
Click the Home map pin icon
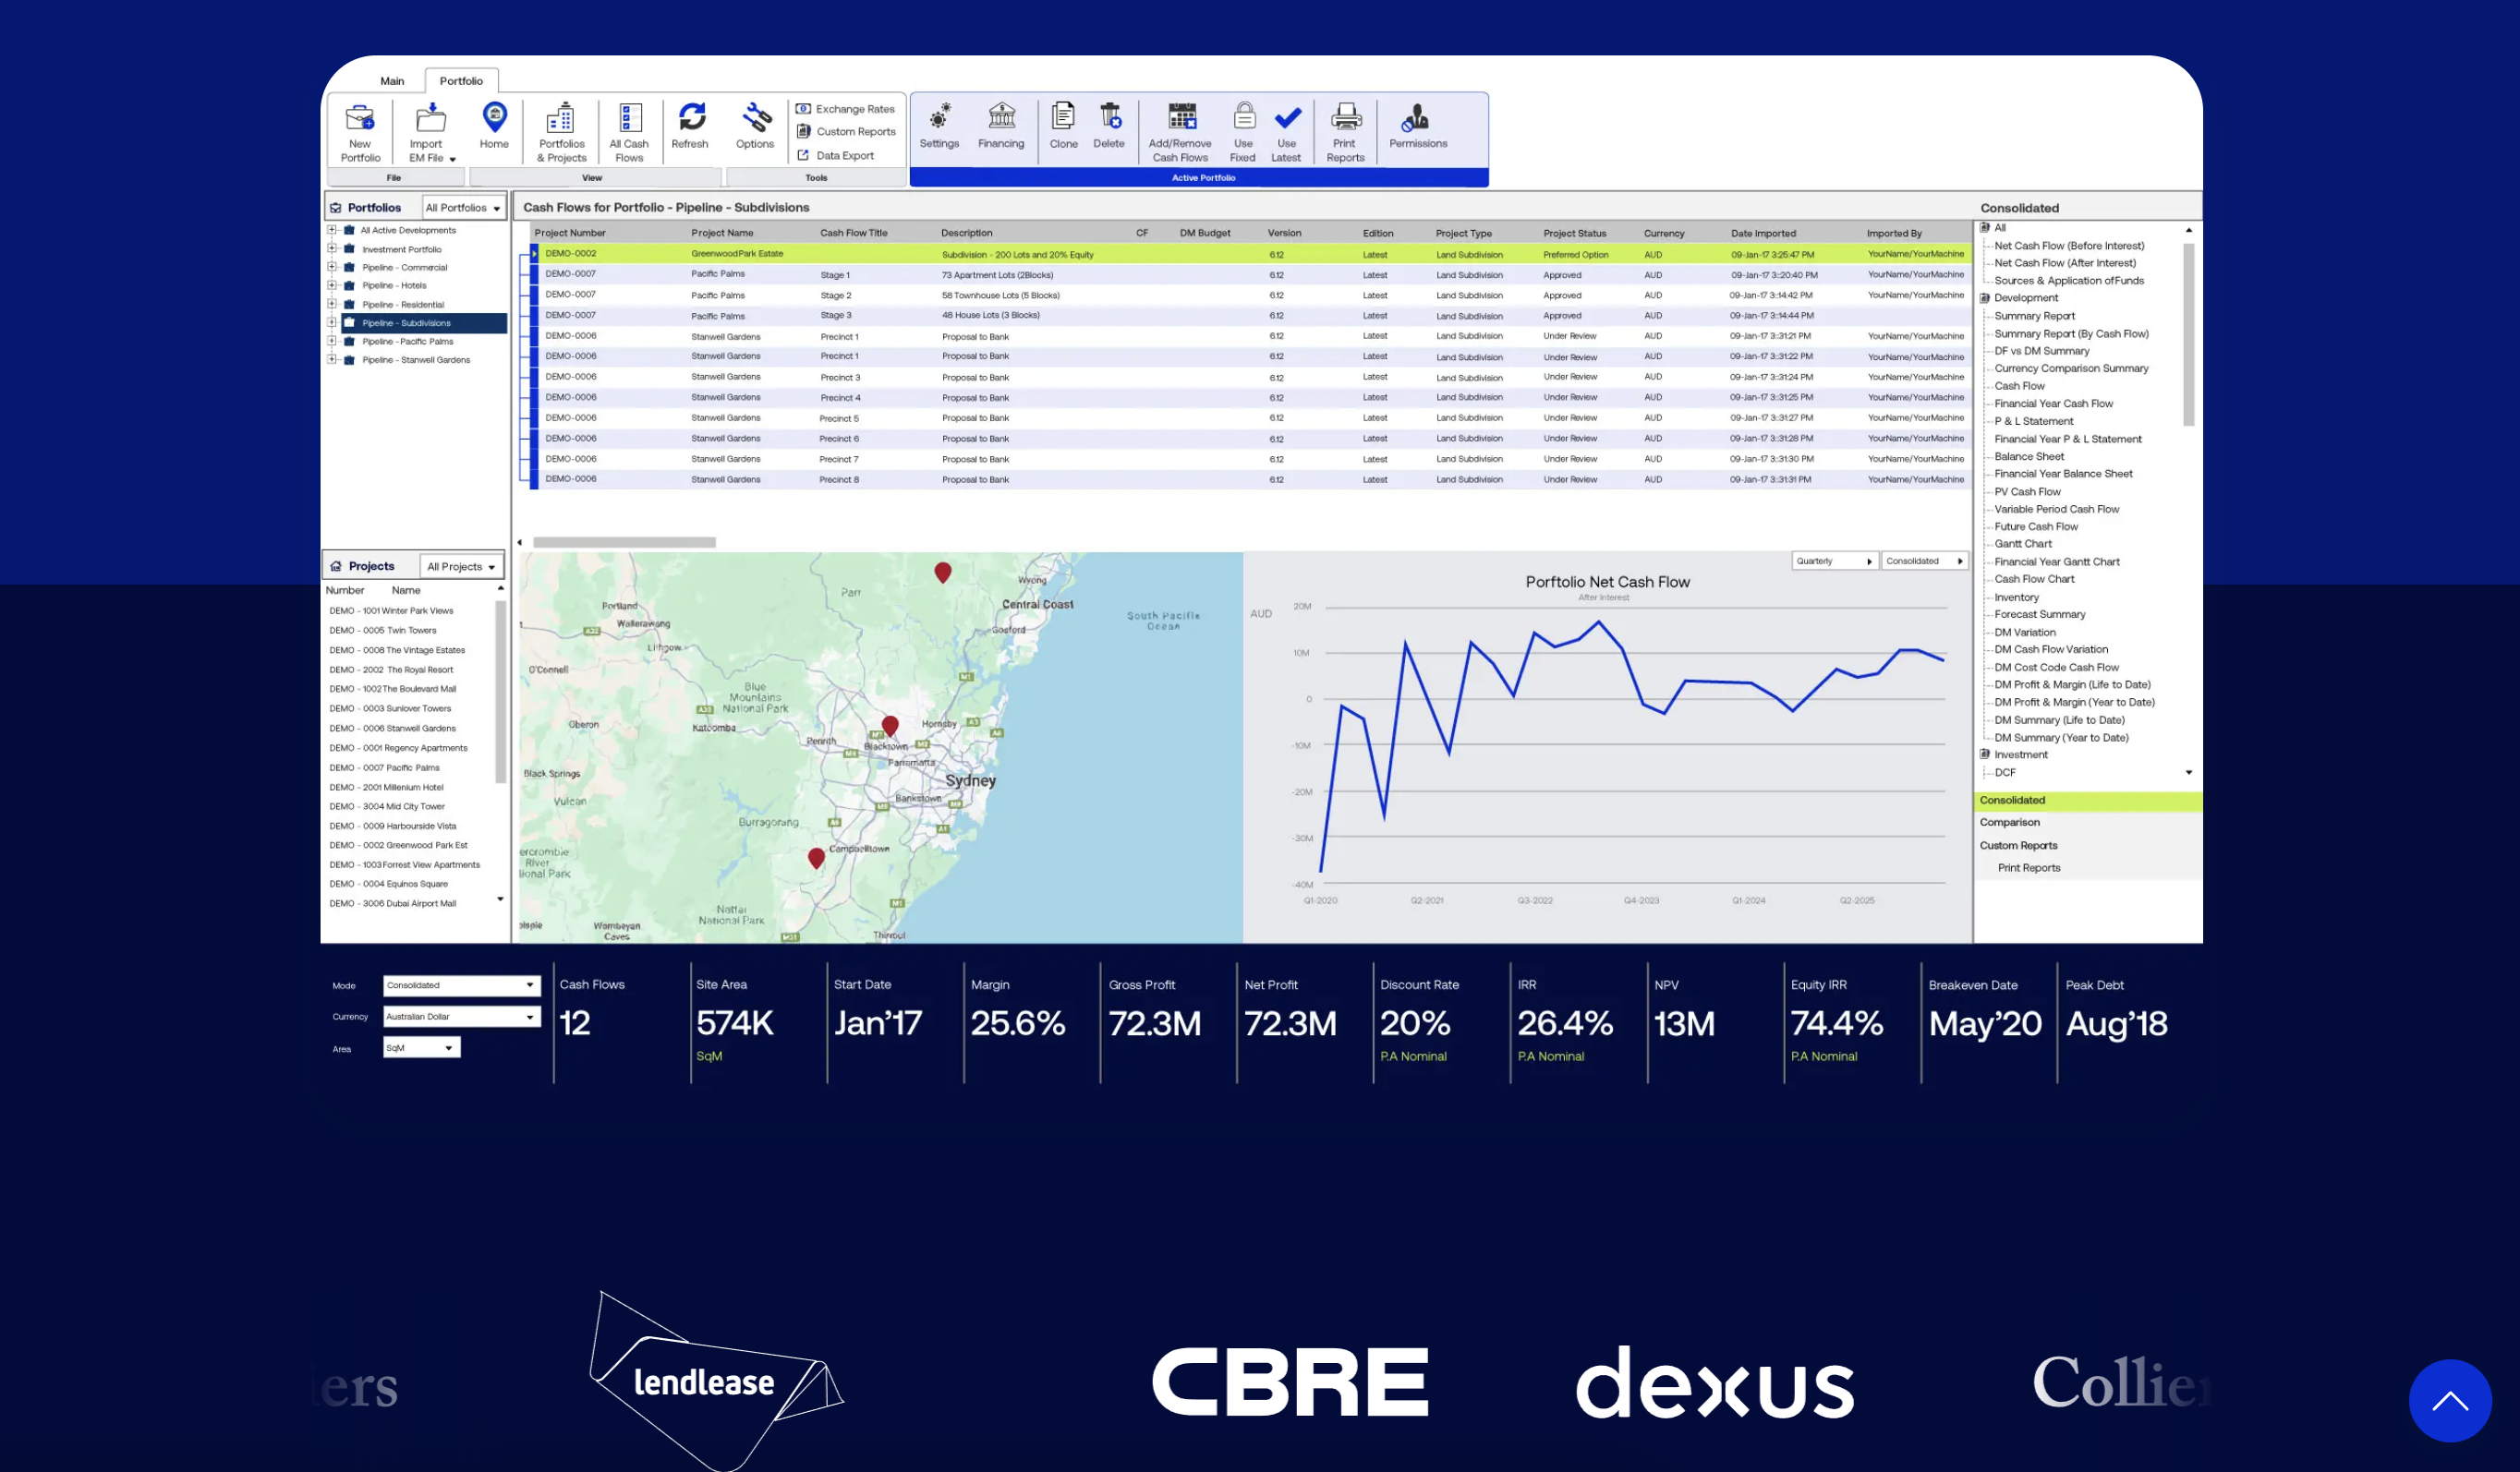click(x=494, y=118)
